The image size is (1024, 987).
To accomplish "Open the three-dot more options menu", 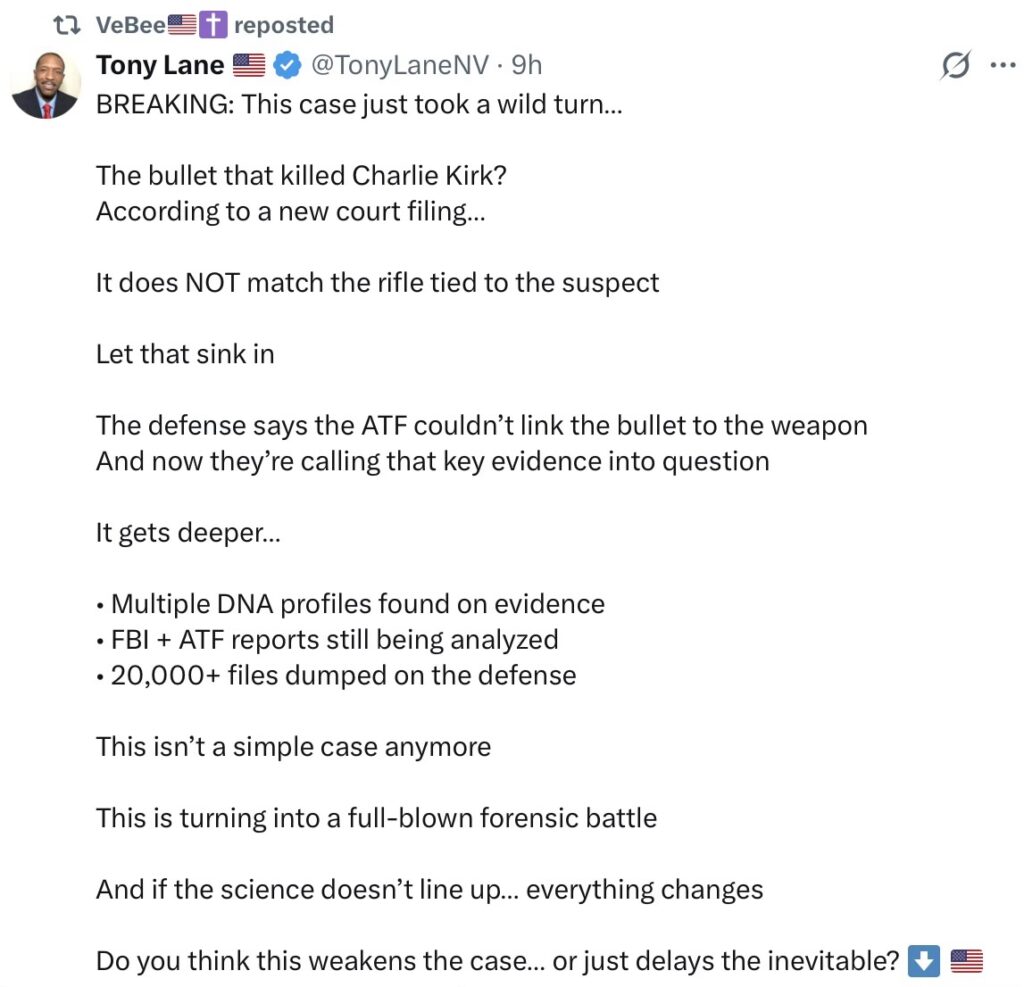I will click(1001, 66).
